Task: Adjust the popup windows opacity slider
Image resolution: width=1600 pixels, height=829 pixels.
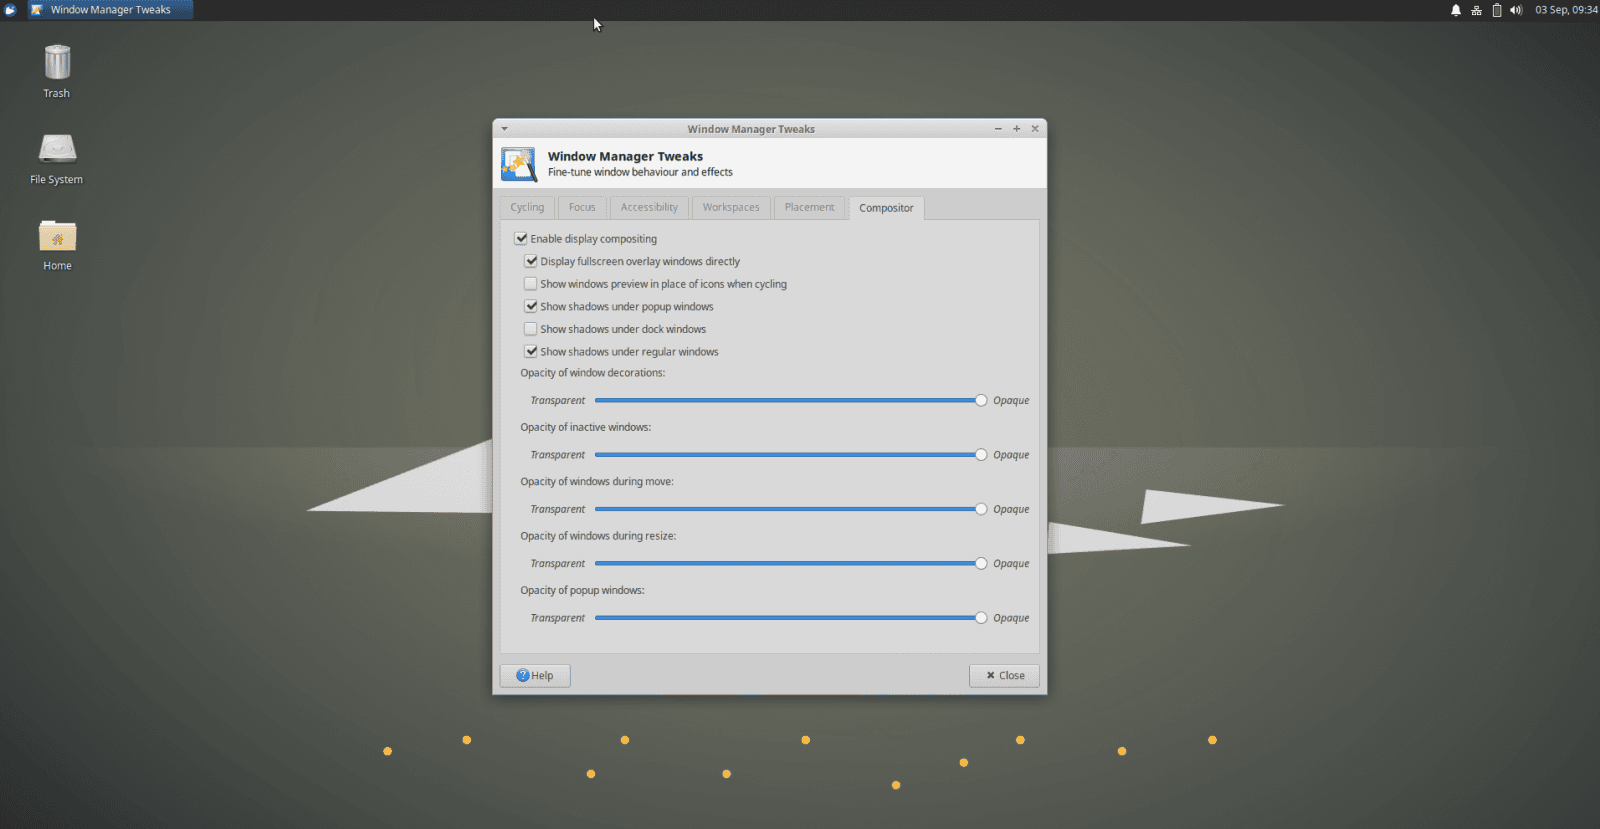Action: 790,618
